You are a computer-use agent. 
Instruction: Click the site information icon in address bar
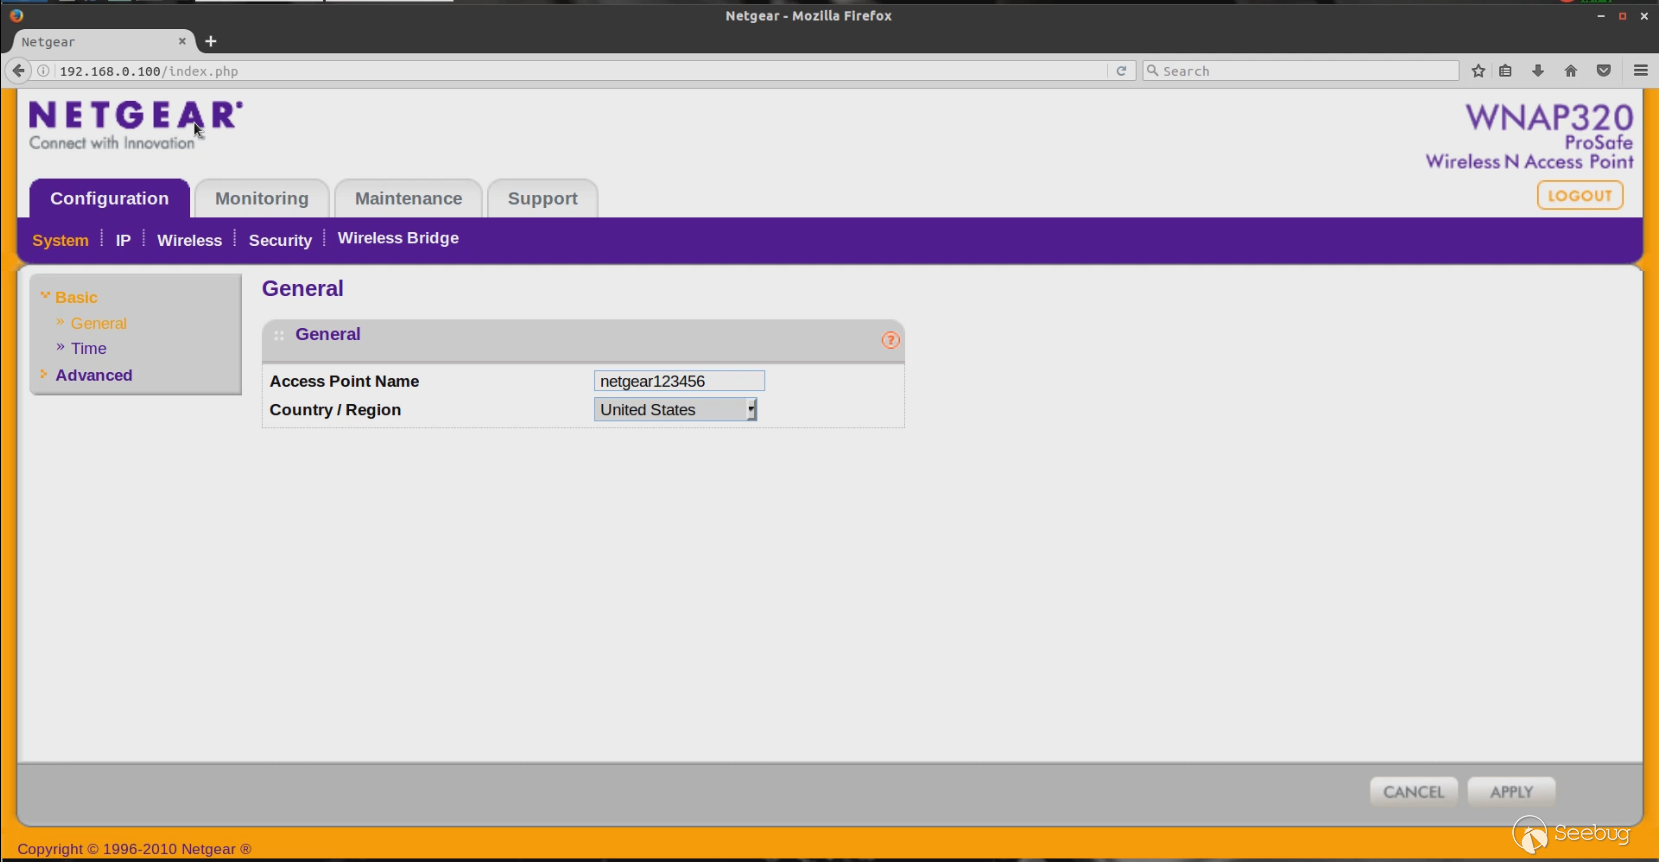(x=43, y=71)
